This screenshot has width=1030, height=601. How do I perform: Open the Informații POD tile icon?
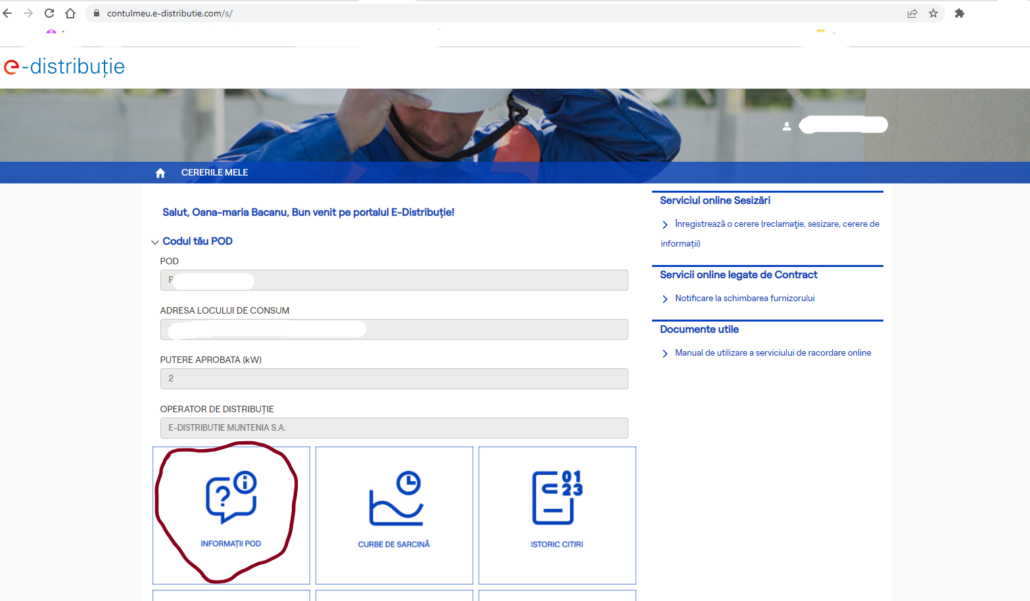[x=231, y=498]
